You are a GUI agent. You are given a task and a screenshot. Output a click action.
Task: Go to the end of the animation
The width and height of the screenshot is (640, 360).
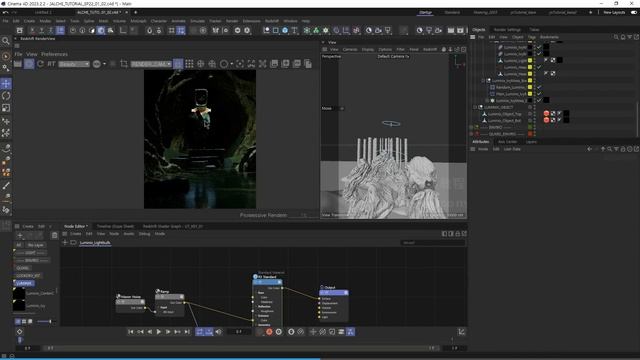coord(187,332)
